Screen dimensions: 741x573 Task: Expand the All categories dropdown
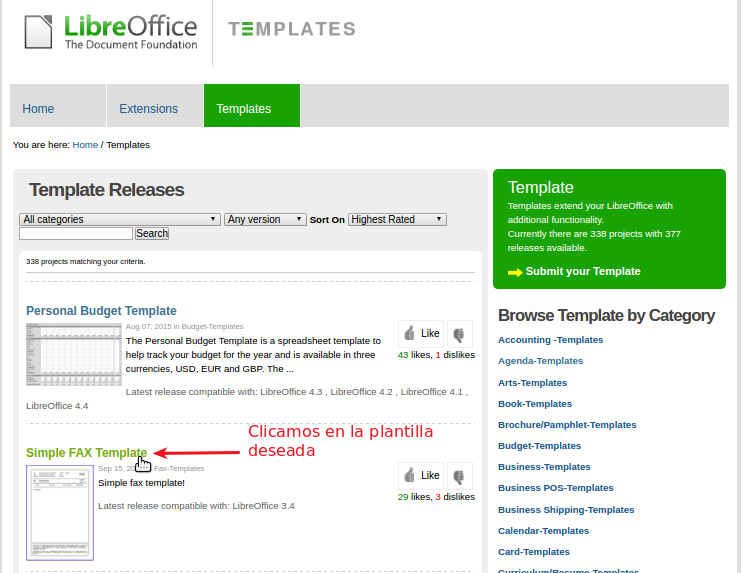pos(120,219)
